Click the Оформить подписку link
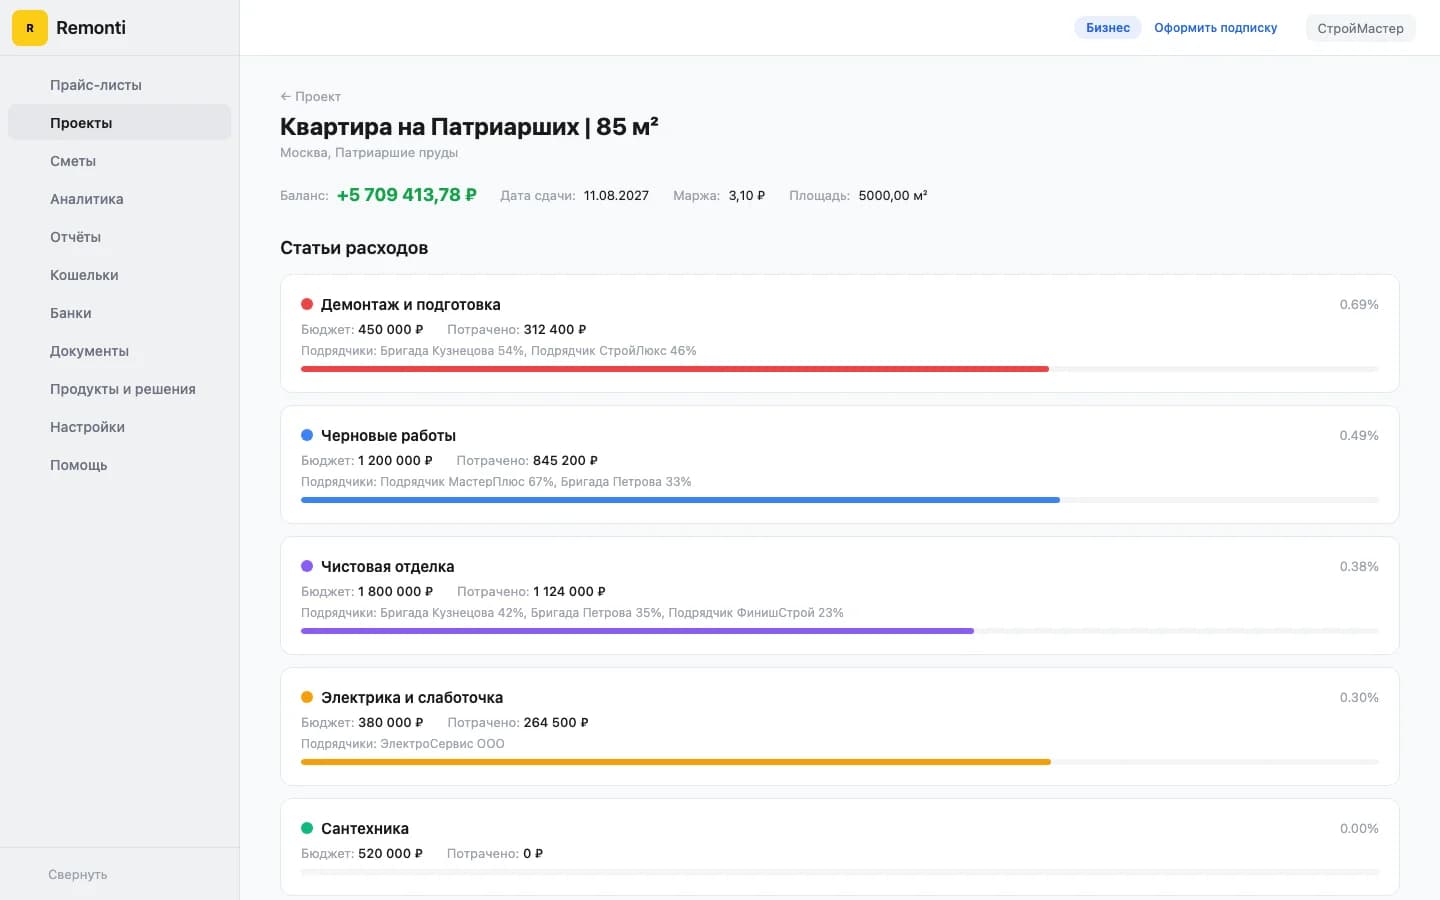 coord(1216,27)
